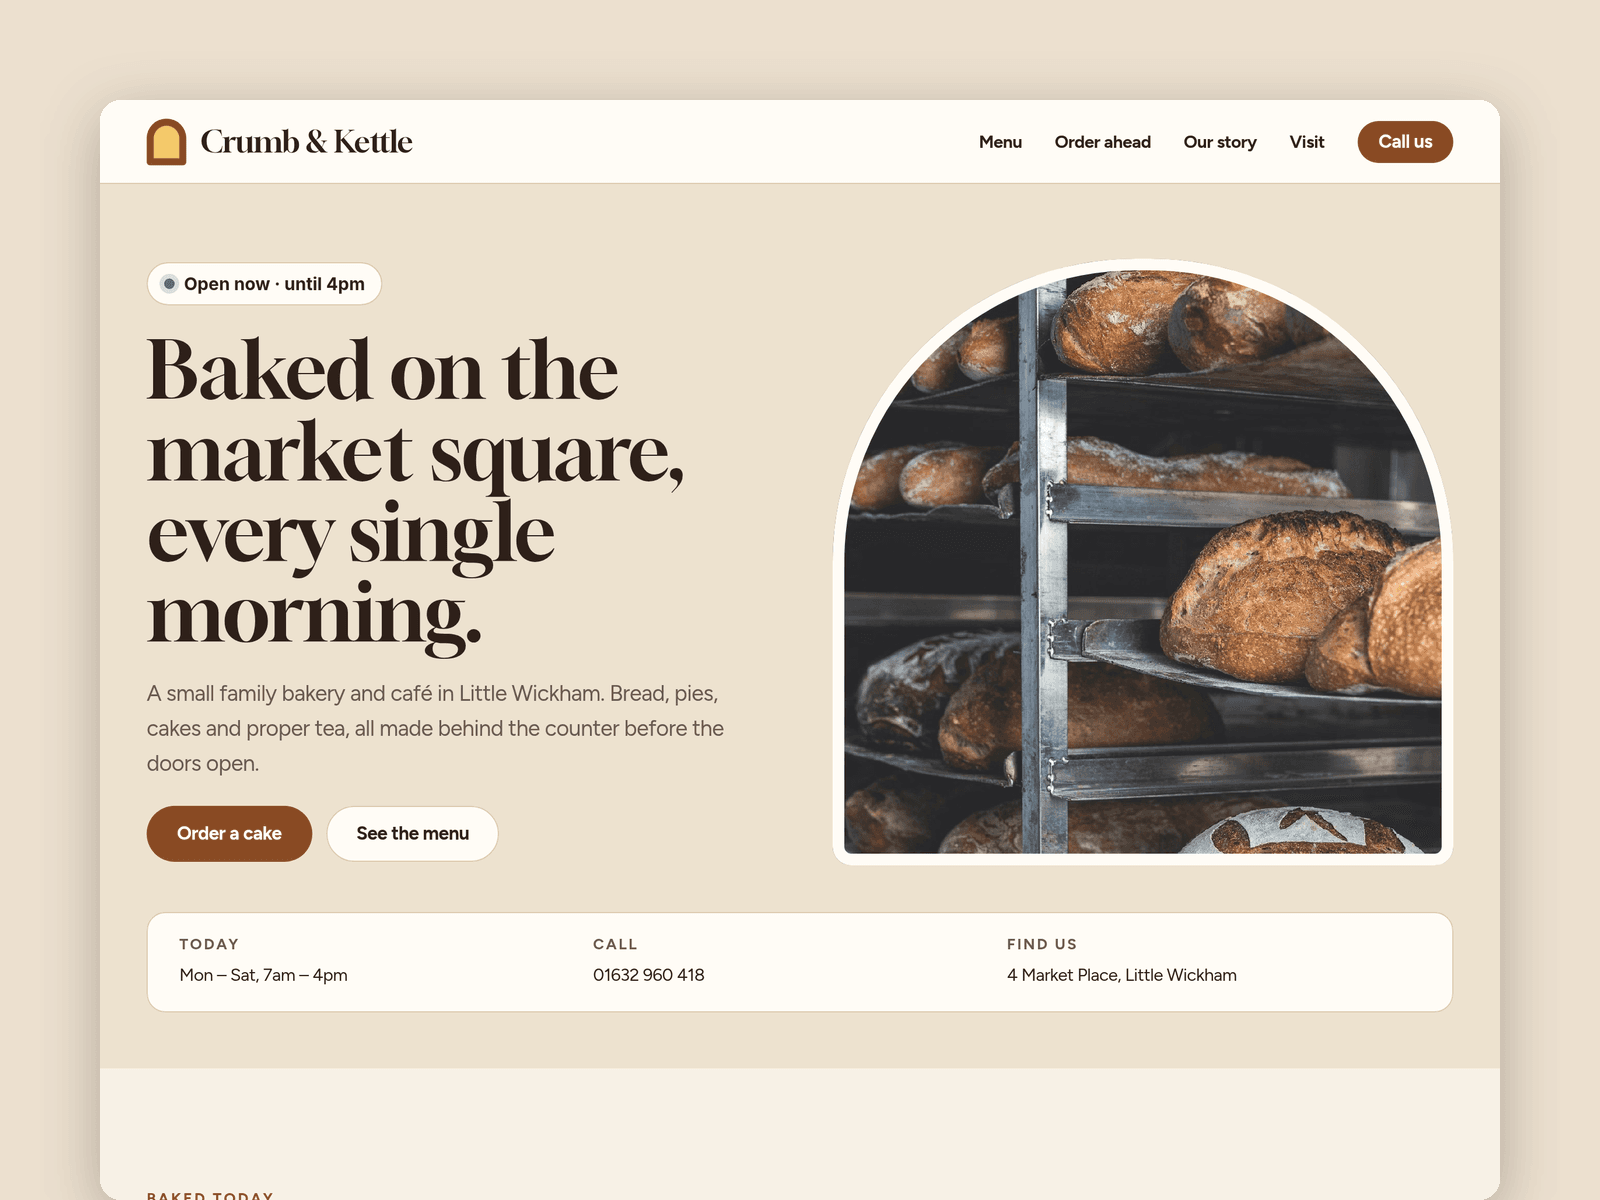Image resolution: width=1600 pixels, height=1200 pixels.
Task: Click the Mon – Sat opening hours text
Action: click(264, 975)
